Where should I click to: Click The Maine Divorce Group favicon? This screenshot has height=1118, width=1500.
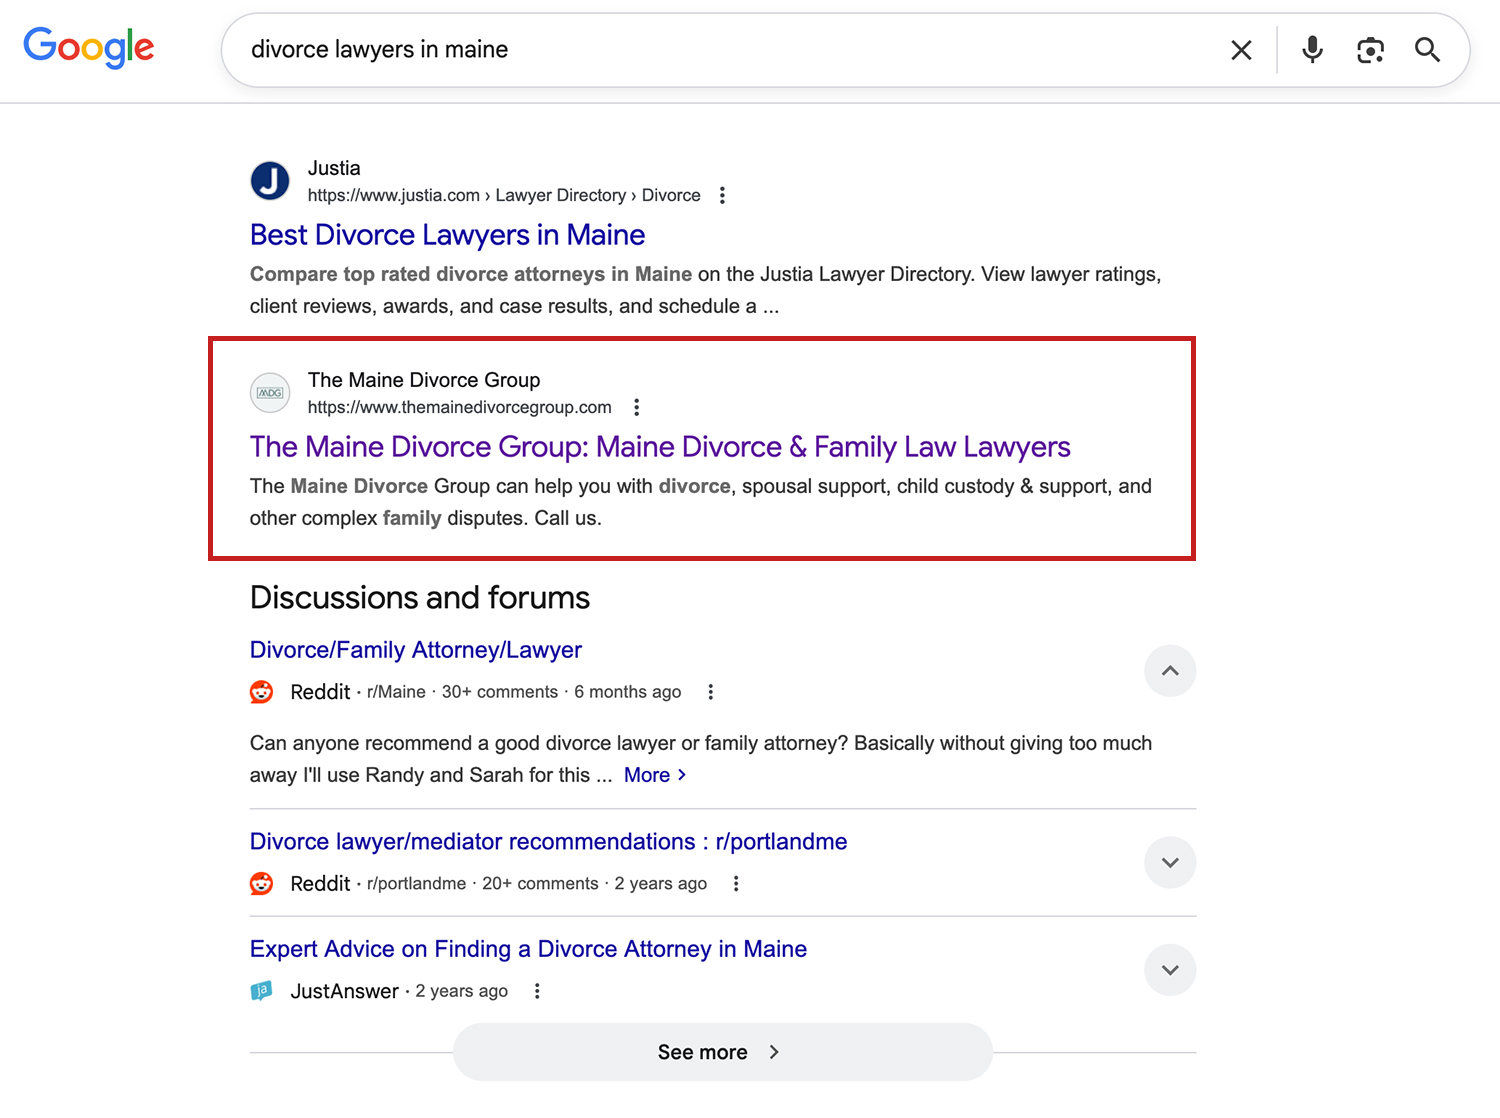click(x=270, y=393)
